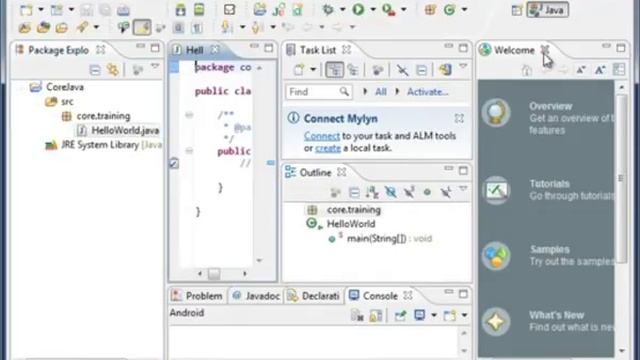Open Debug dropdown arrow

342,9
